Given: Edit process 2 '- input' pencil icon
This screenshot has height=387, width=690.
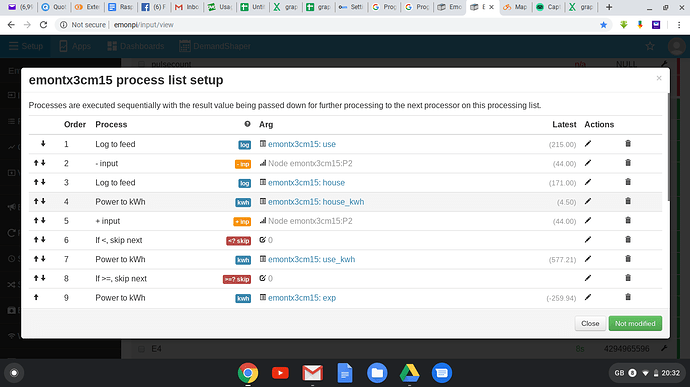Looking at the screenshot, I should (588, 163).
